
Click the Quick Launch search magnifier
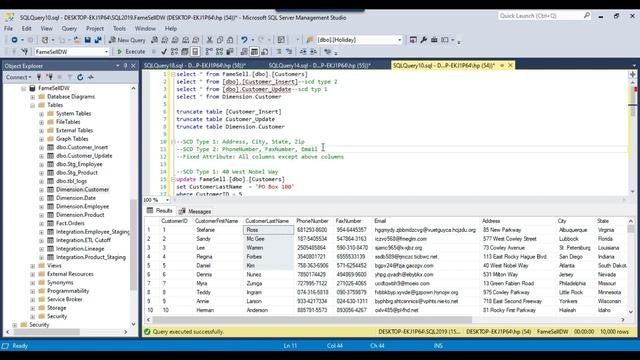(587, 16)
